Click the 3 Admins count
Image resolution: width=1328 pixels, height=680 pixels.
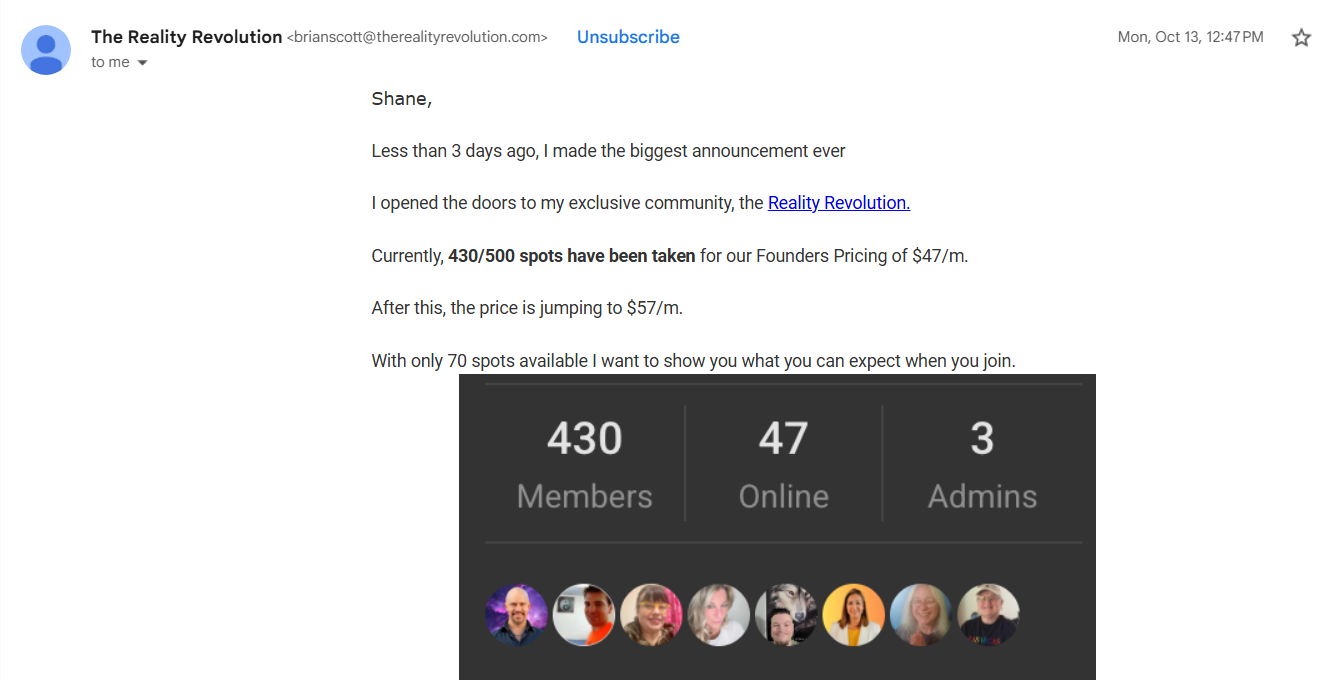click(x=982, y=464)
